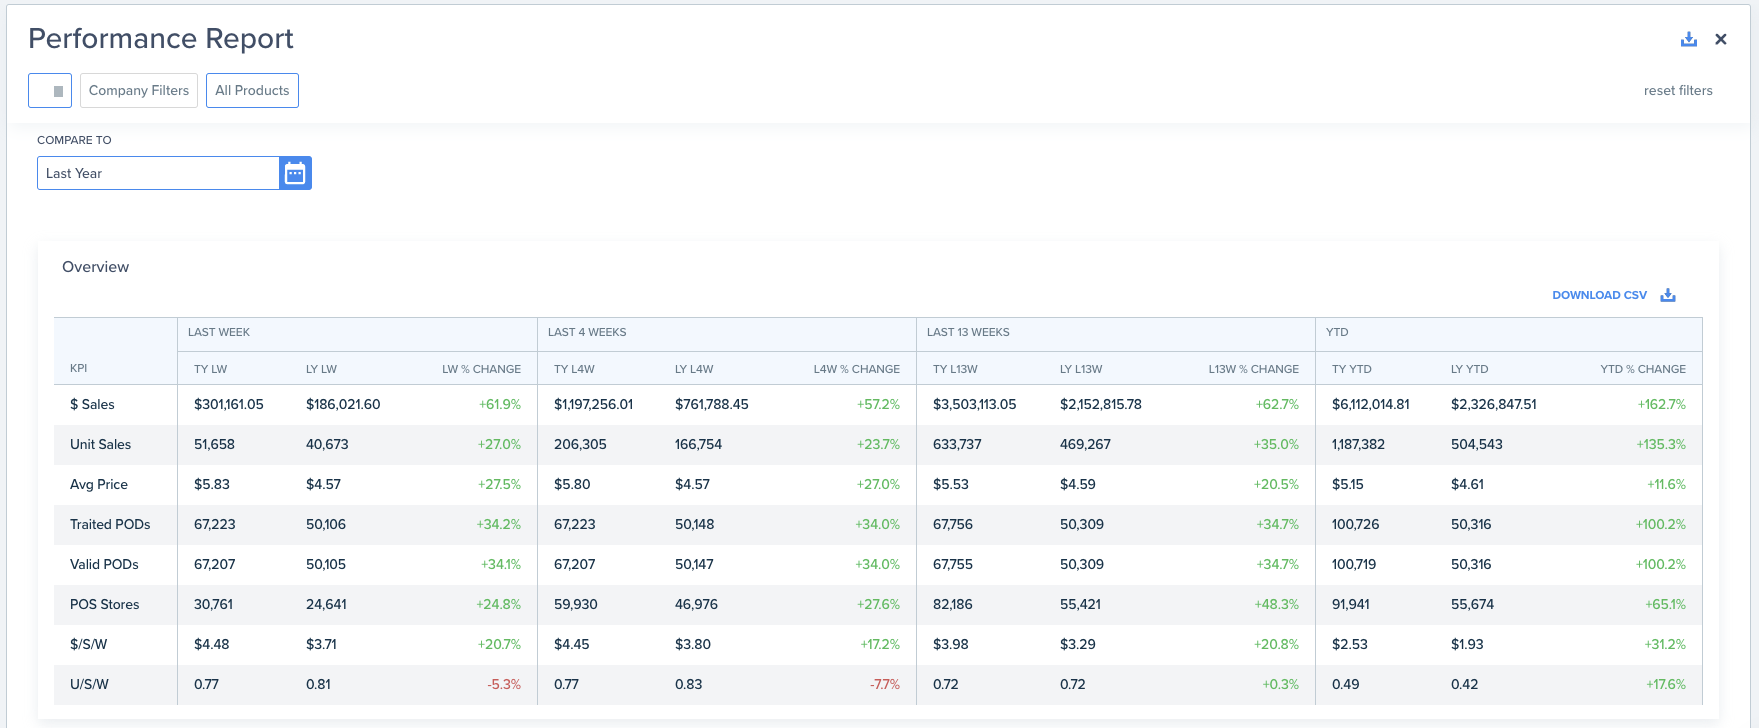Click the $1,197,256.01 value
This screenshot has height=728, width=1759.
click(x=594, y=404)
